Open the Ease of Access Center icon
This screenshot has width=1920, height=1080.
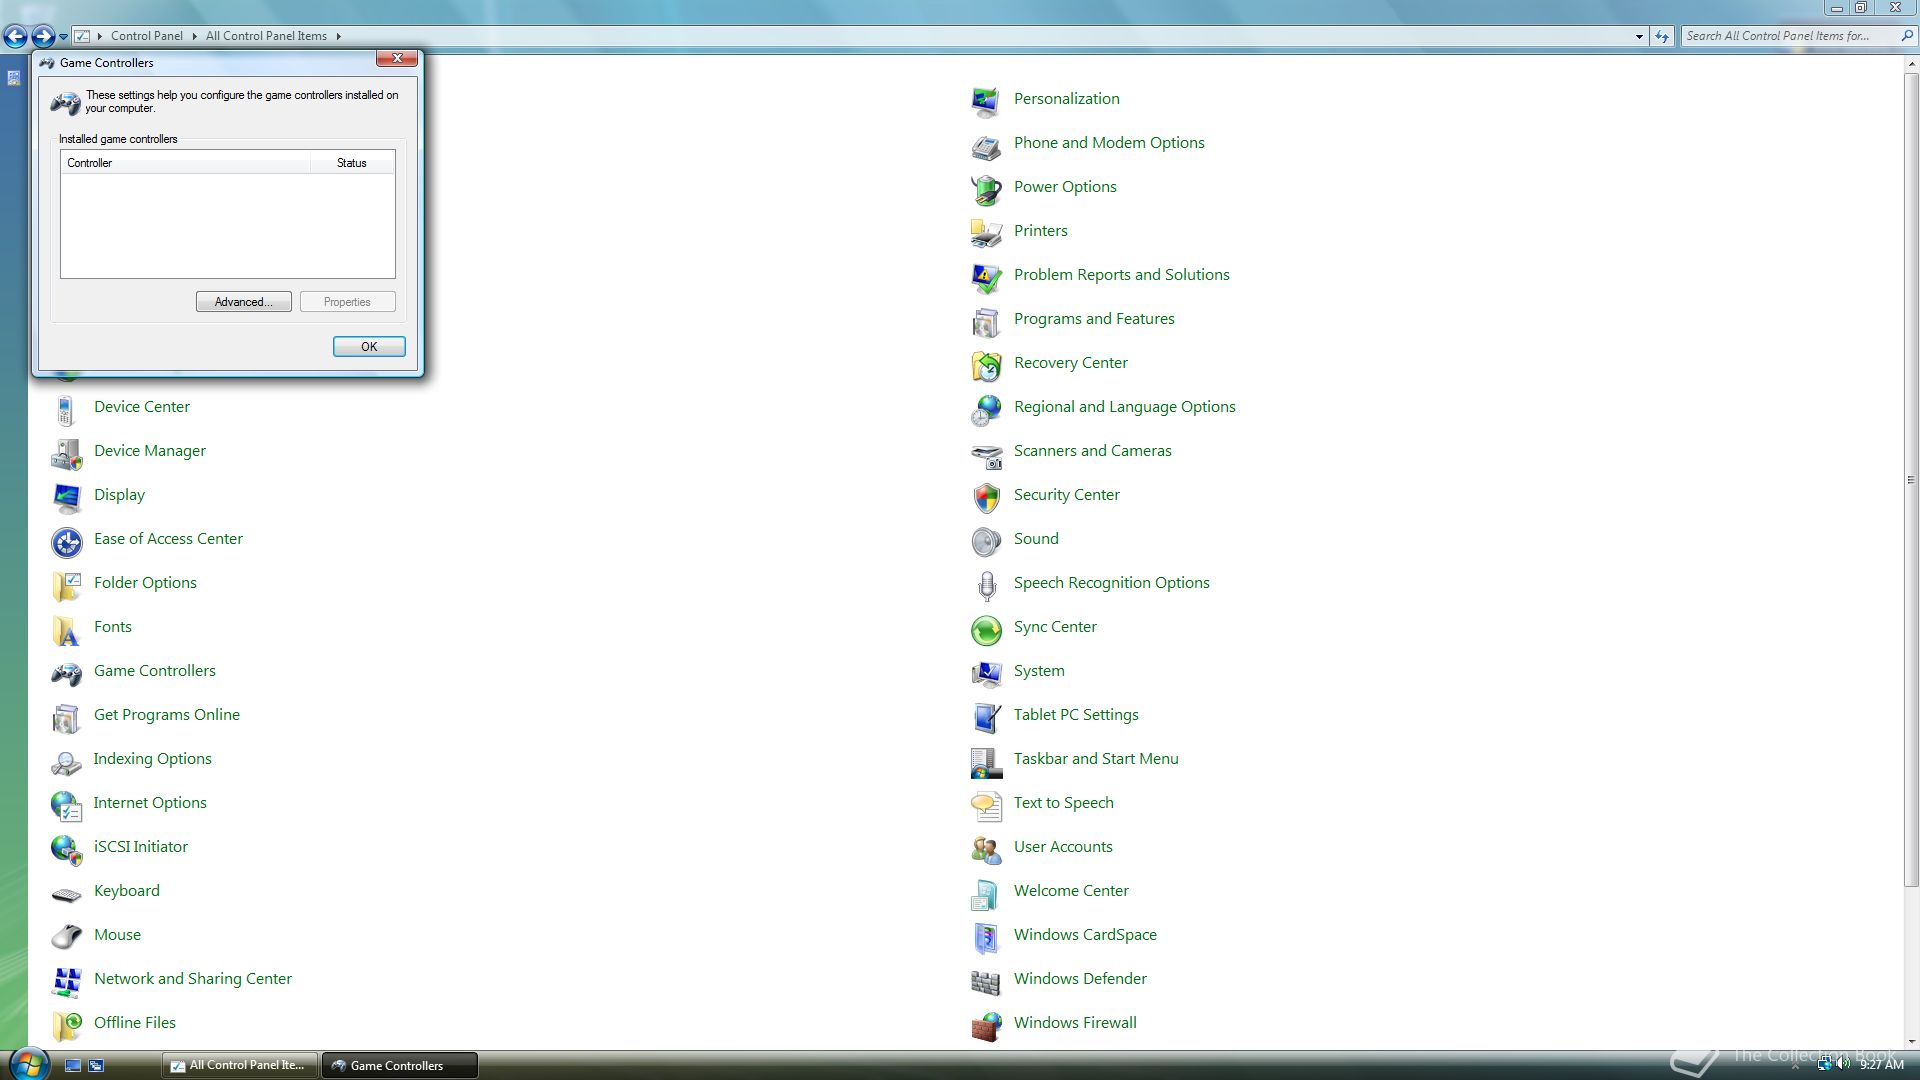click(x=66, y=540)
